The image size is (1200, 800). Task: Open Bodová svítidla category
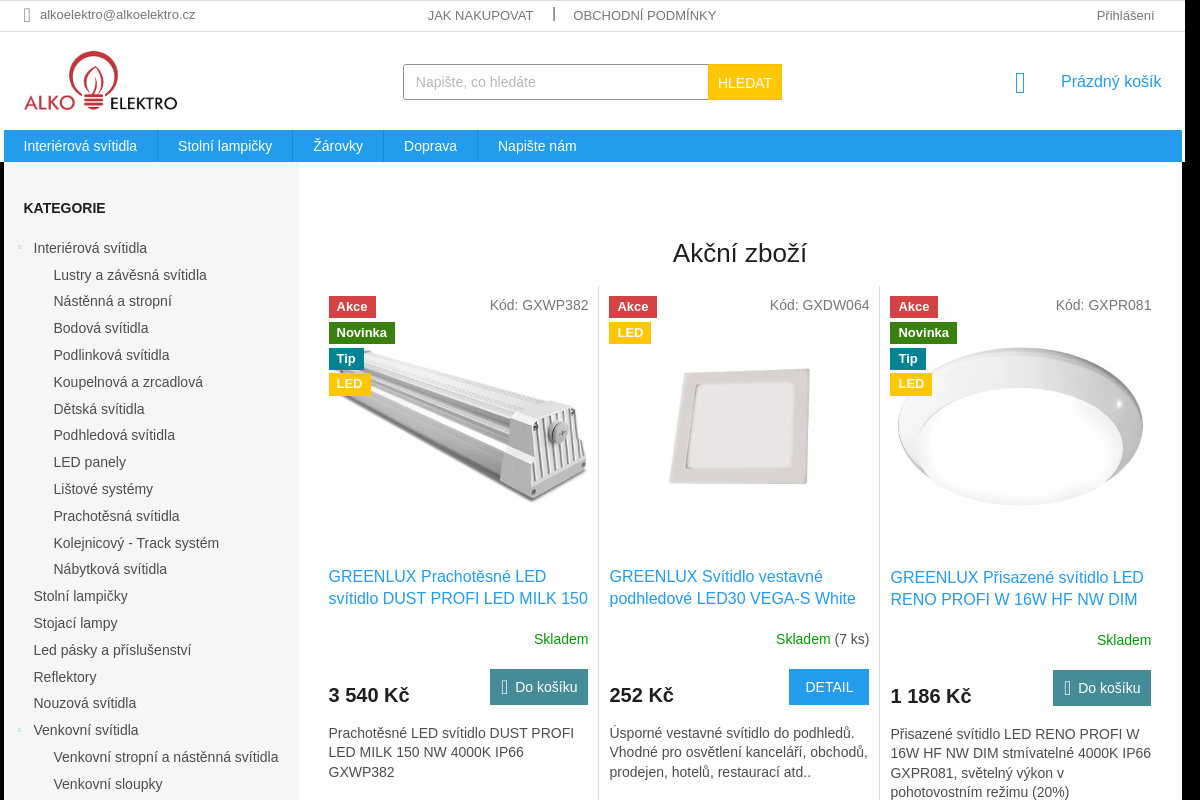(x=101, y=328)
